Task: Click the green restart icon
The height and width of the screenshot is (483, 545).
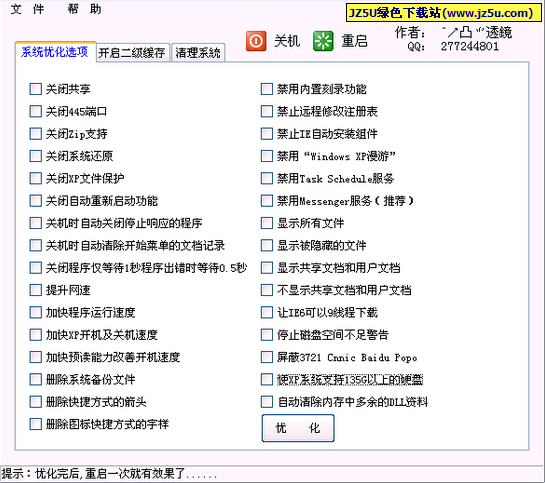Action: 323,41
